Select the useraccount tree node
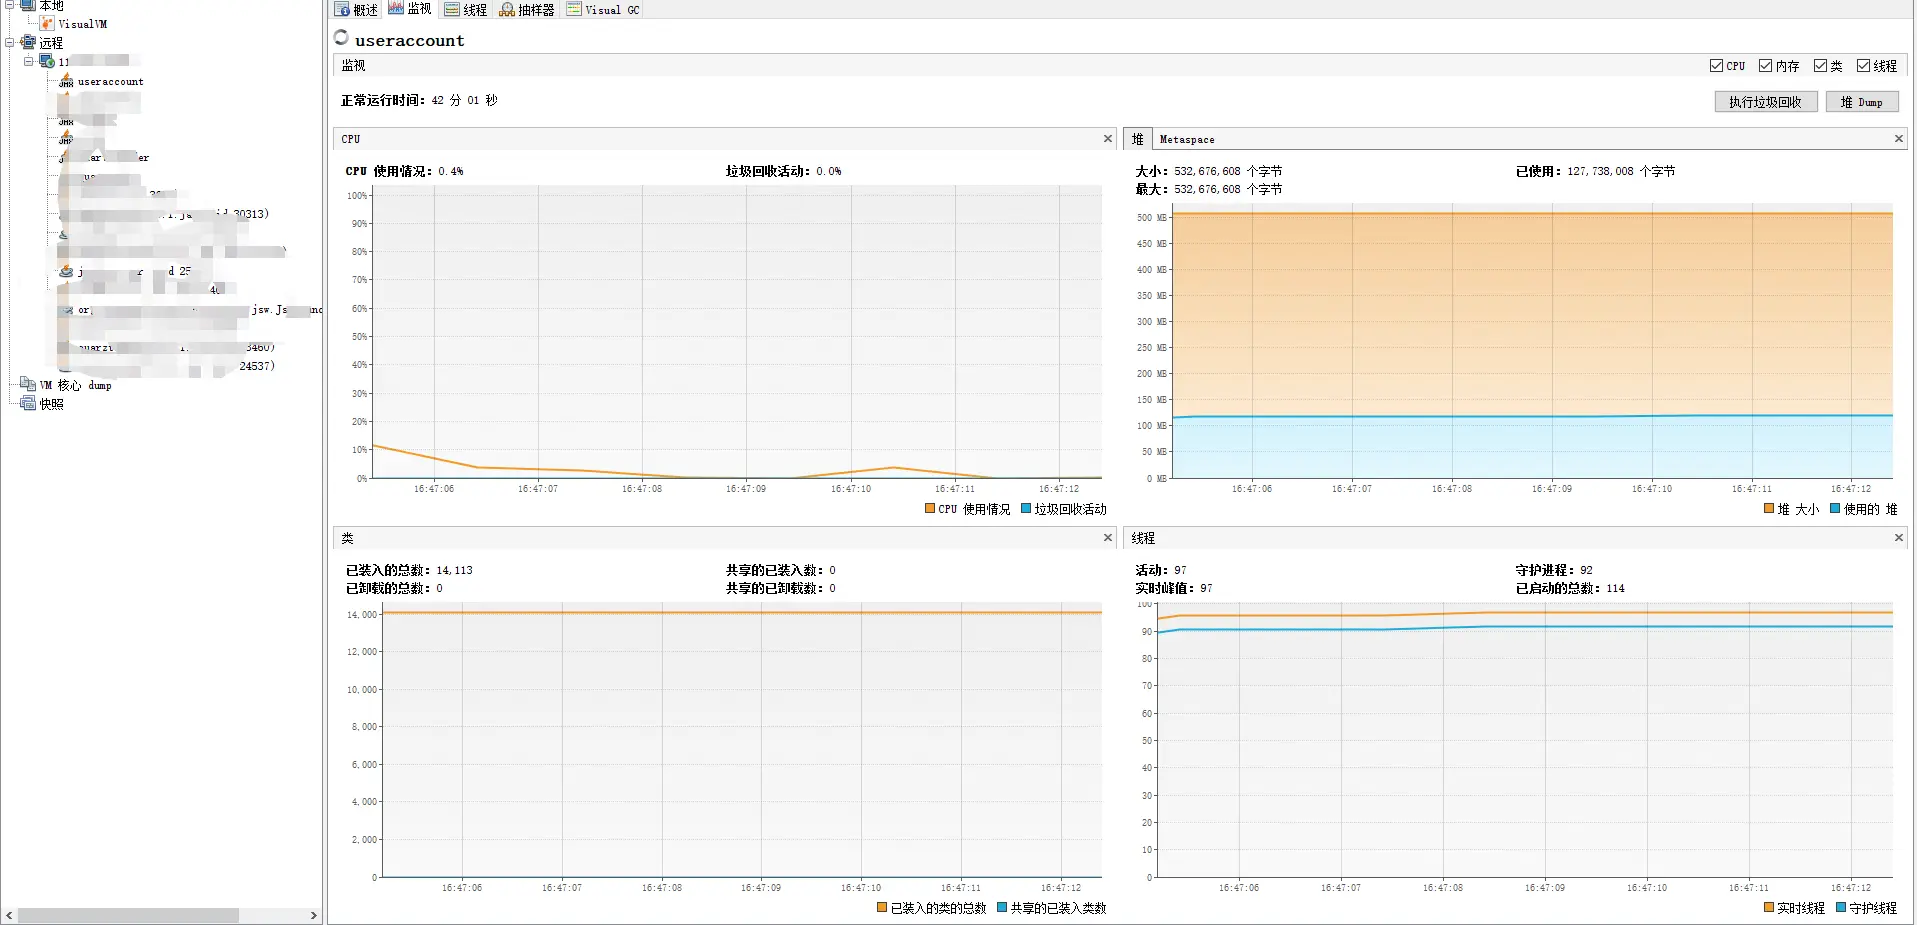 (110, 81)
